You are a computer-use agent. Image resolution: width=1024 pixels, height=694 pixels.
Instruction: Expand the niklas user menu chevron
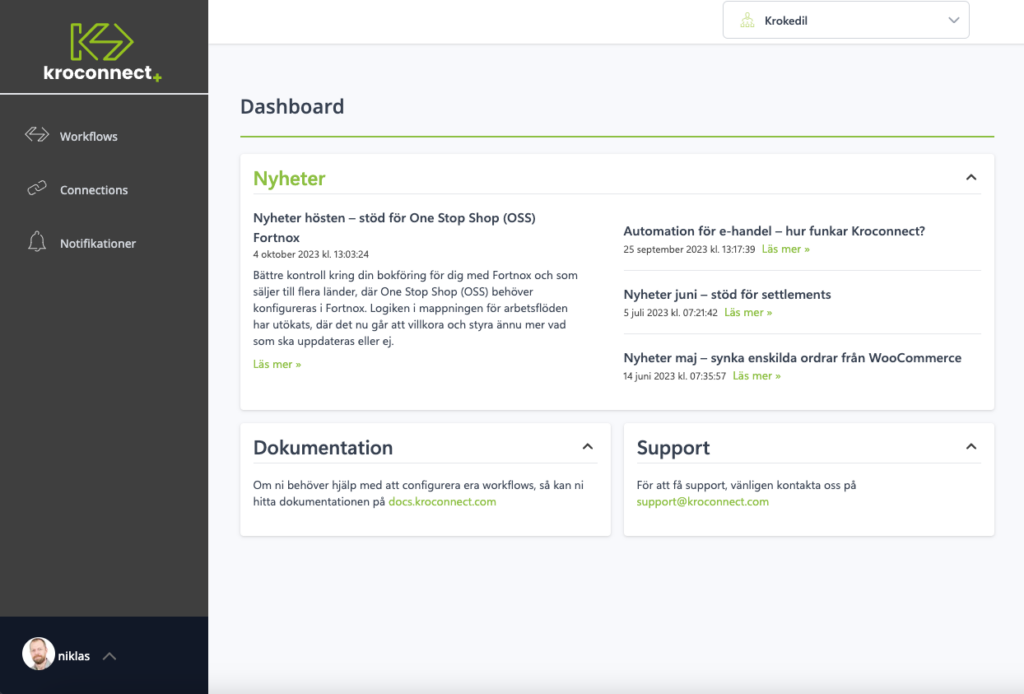click(110, 656)
